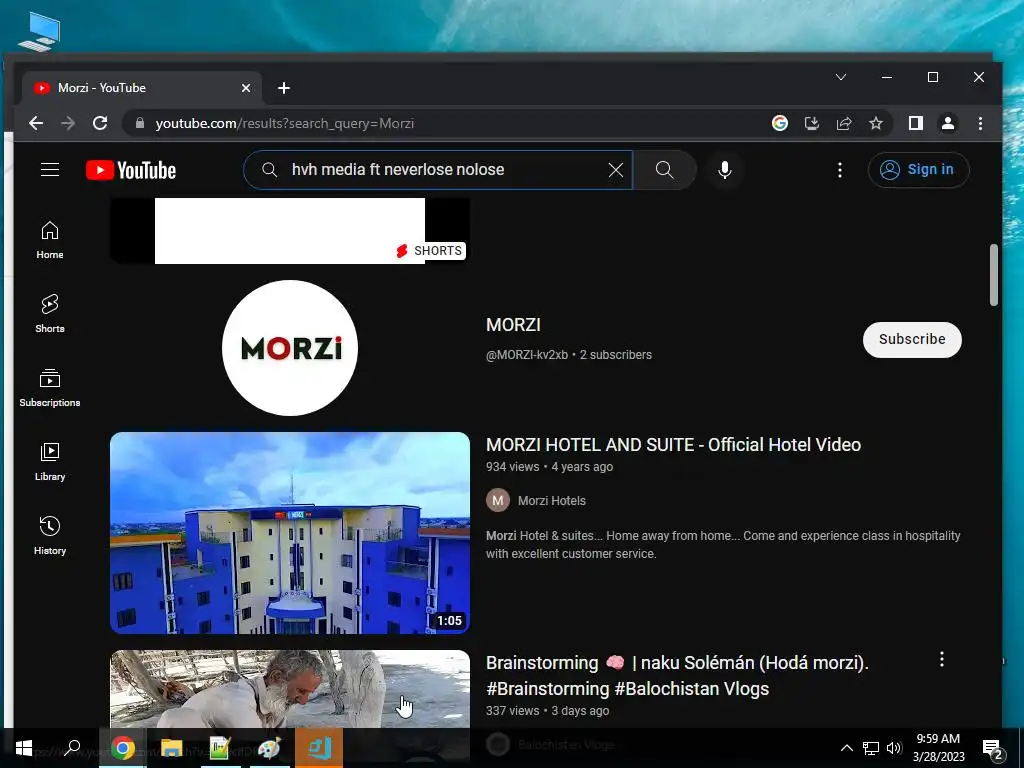Open notification center icon

[993, 749]
